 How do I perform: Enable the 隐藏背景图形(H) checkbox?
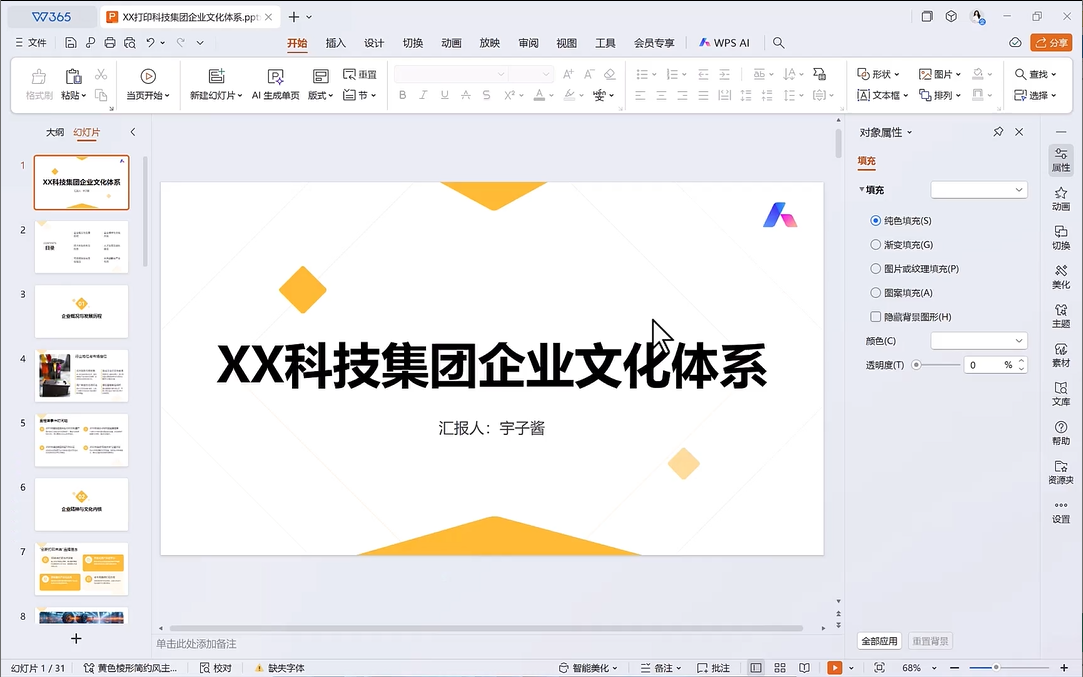coord(876,317)
